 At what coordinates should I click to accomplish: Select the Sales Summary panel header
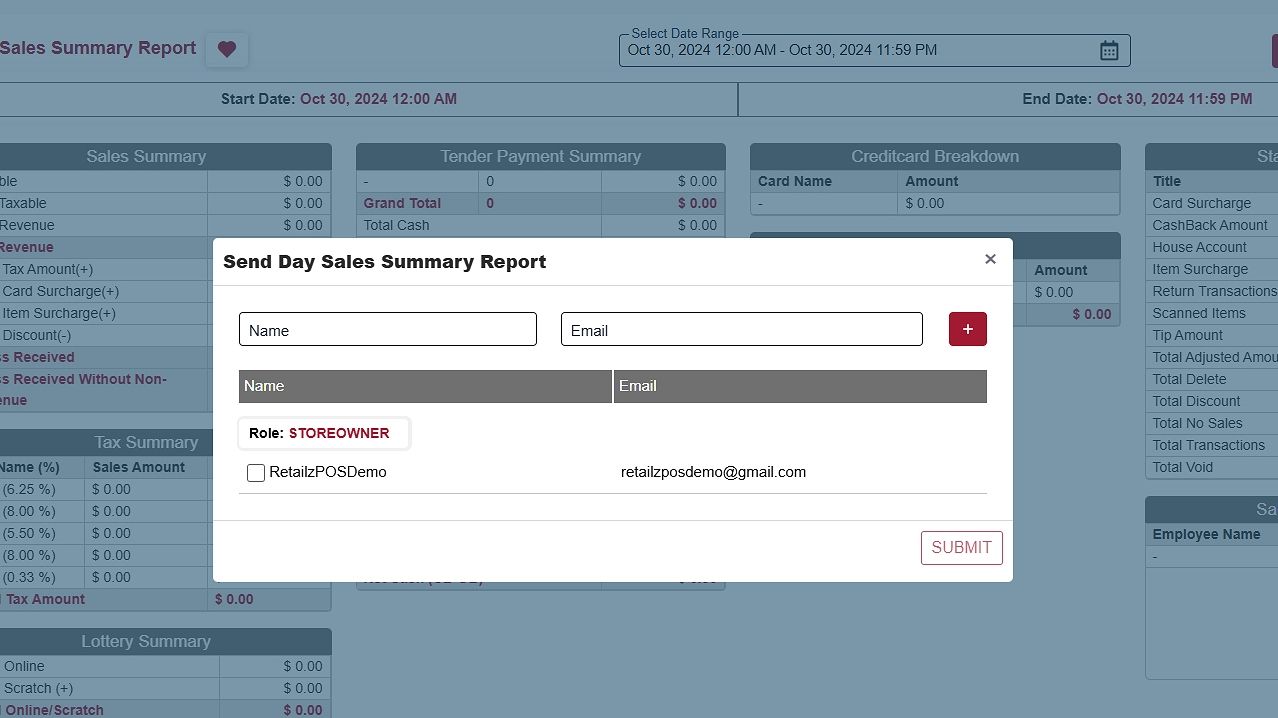click(x=146, y=156)
